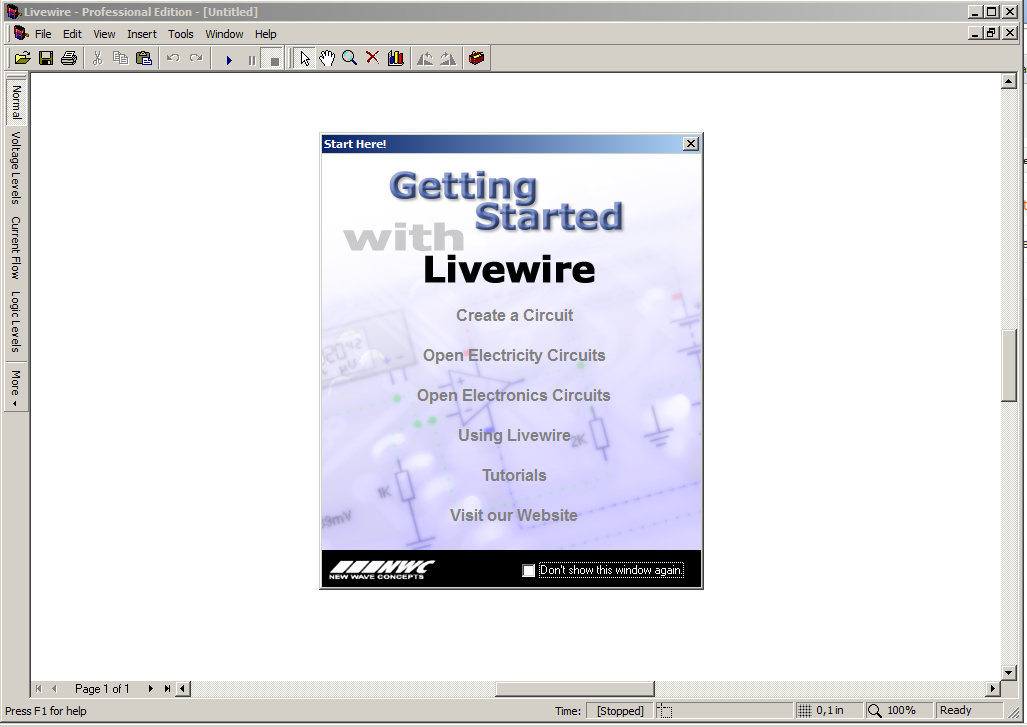Select the hand pan tool
Screen dimensions: 1027x727
[x=327, y=58]
